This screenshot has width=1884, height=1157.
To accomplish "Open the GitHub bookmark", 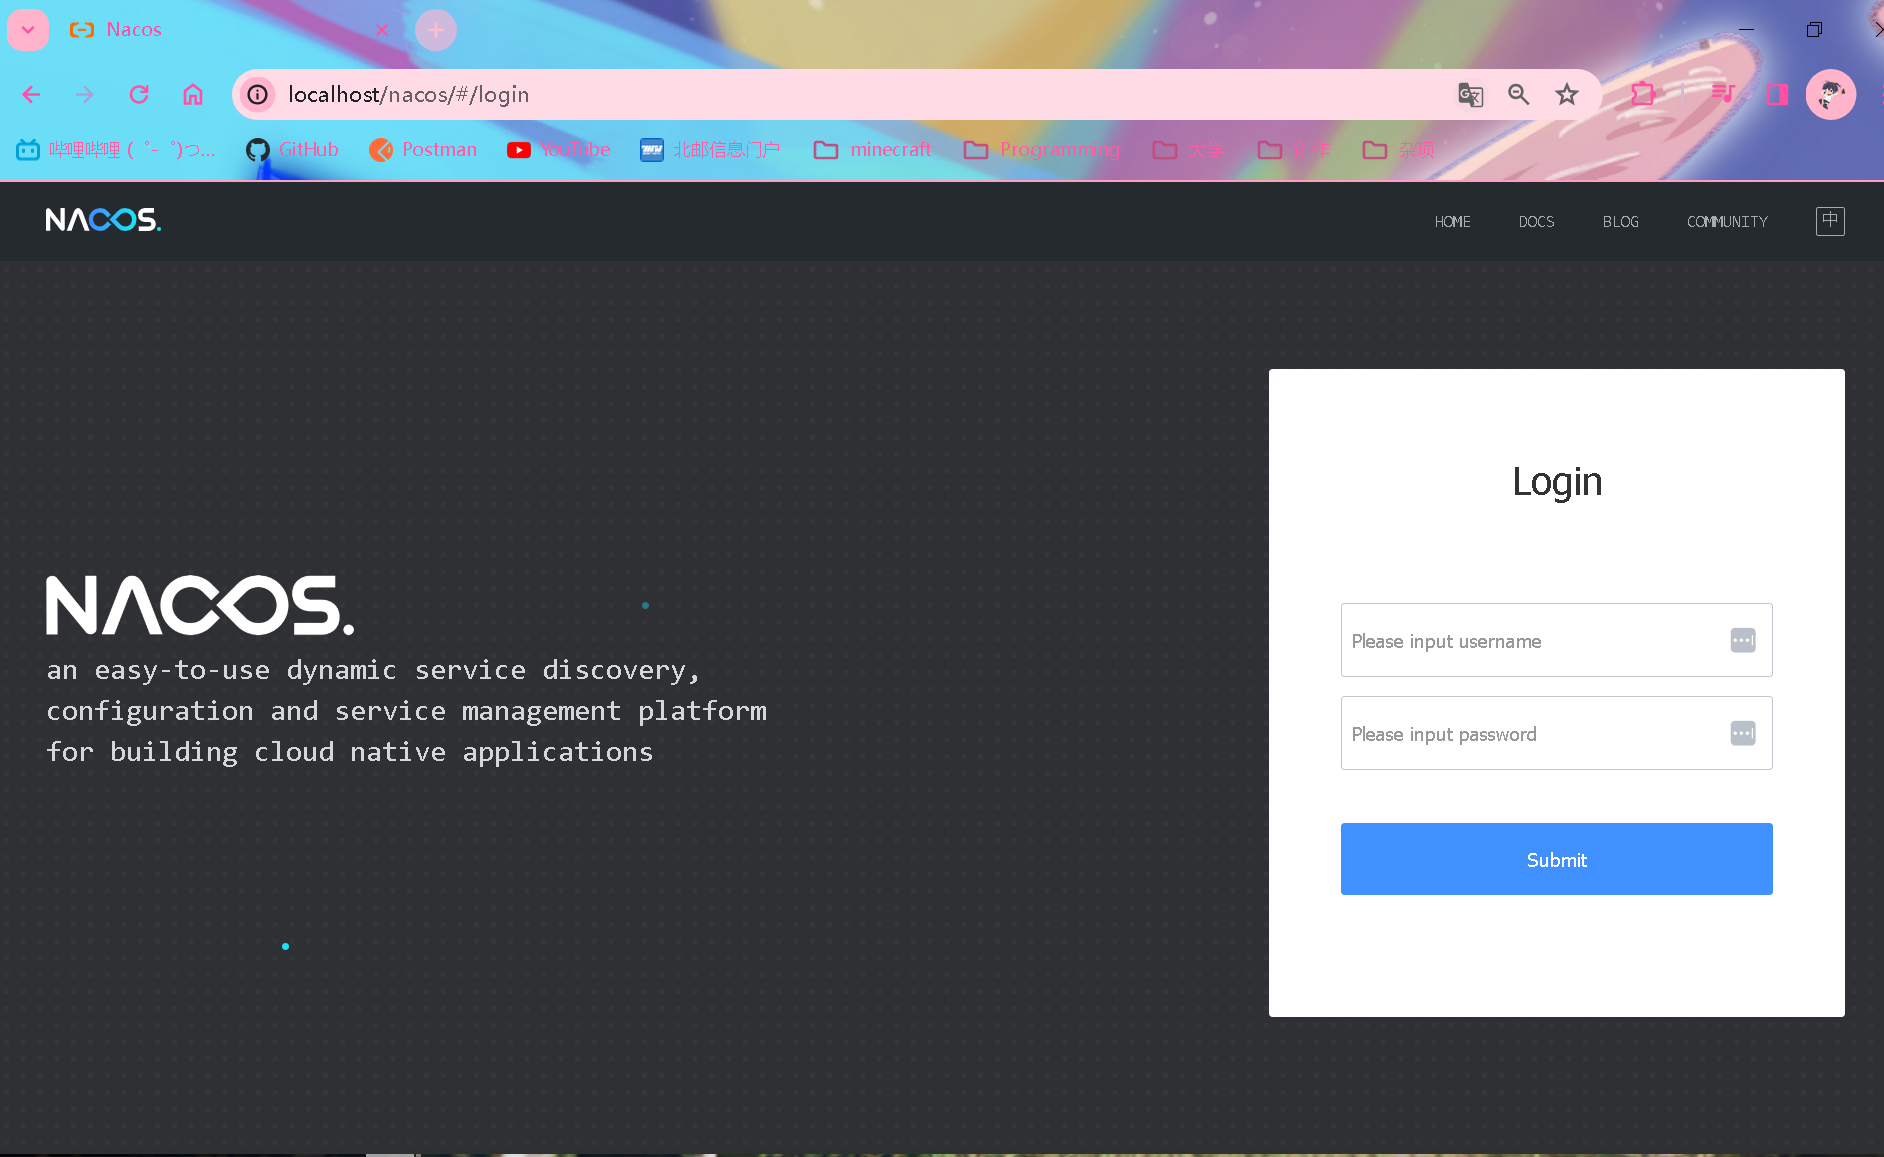I will [293, 149].
